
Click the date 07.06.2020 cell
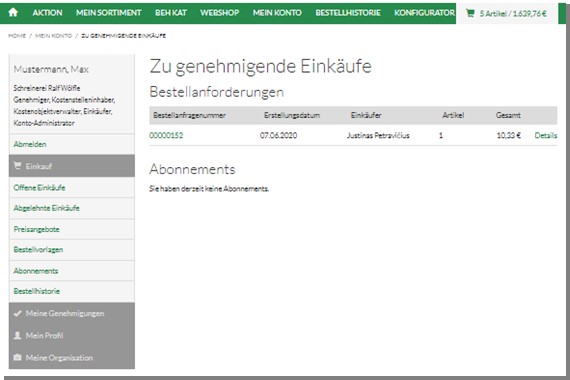[x=278, y=135]
